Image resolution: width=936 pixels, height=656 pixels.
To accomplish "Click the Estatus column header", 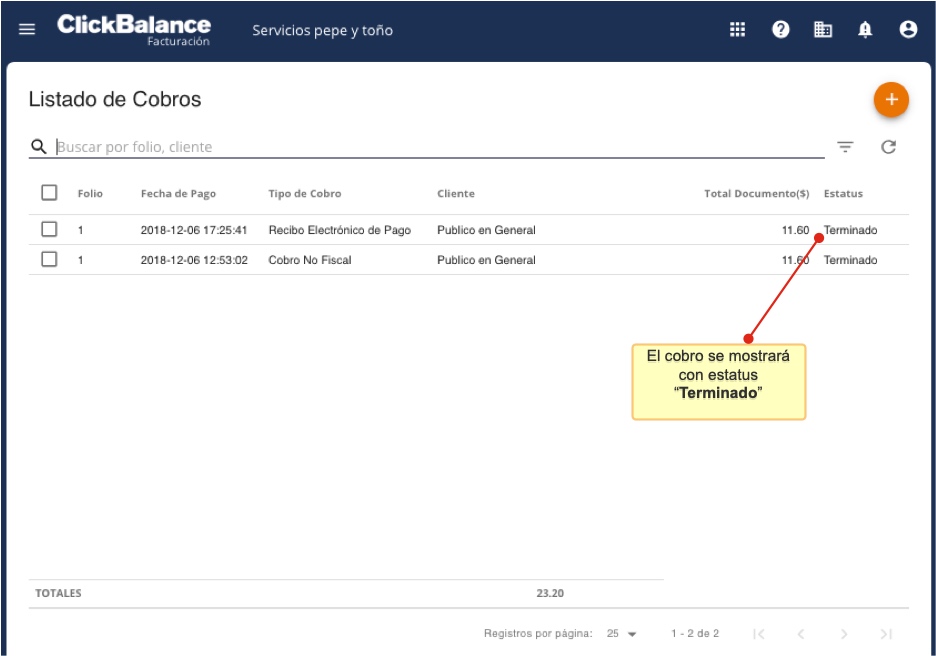I will 843,194.
